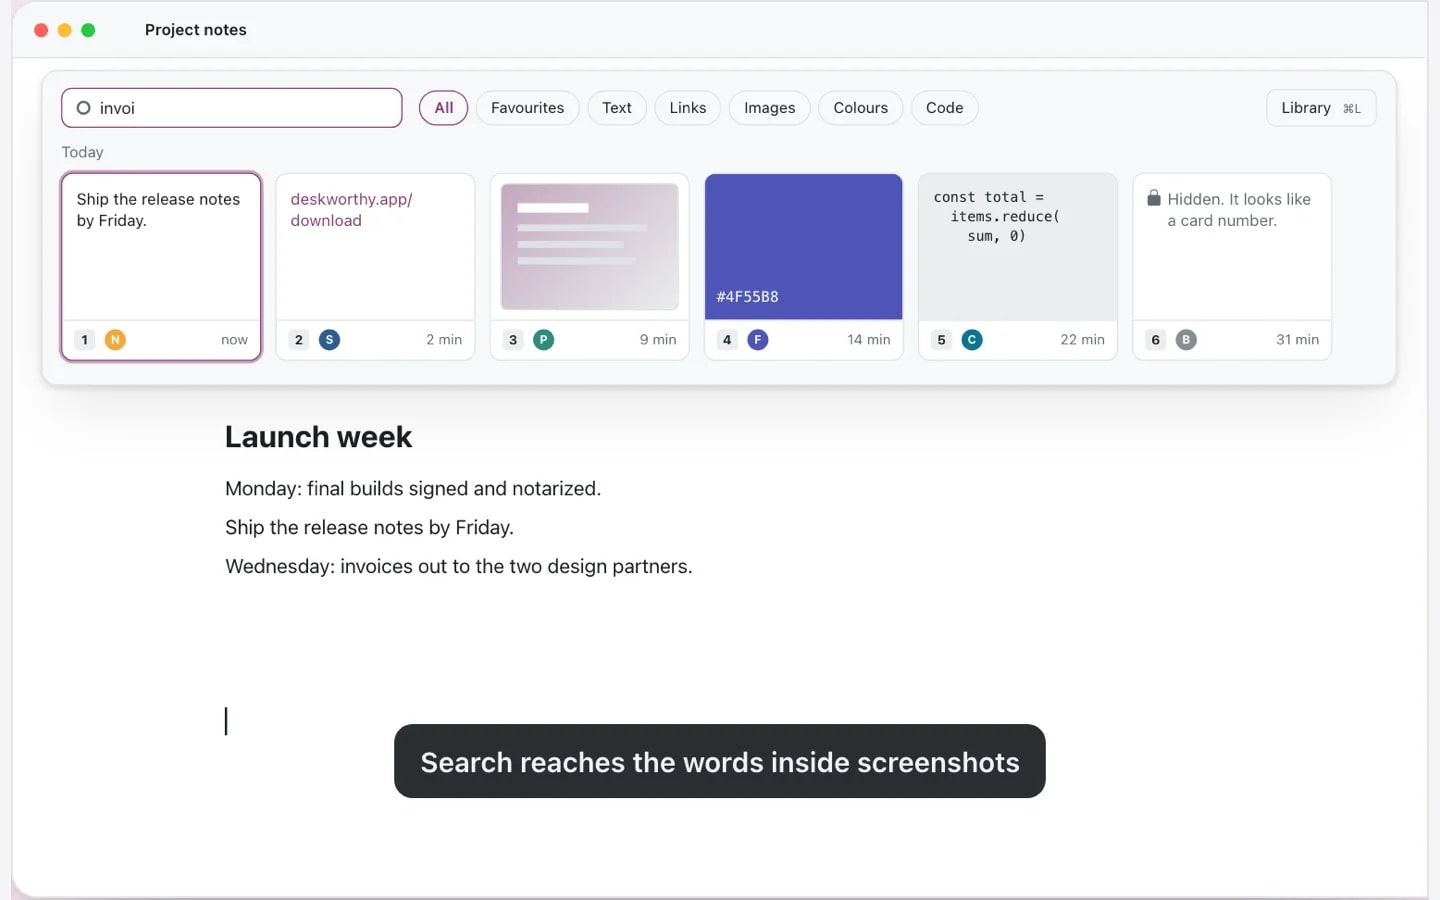
Task: Click the green P app badge
Action: tap(543, 340)
